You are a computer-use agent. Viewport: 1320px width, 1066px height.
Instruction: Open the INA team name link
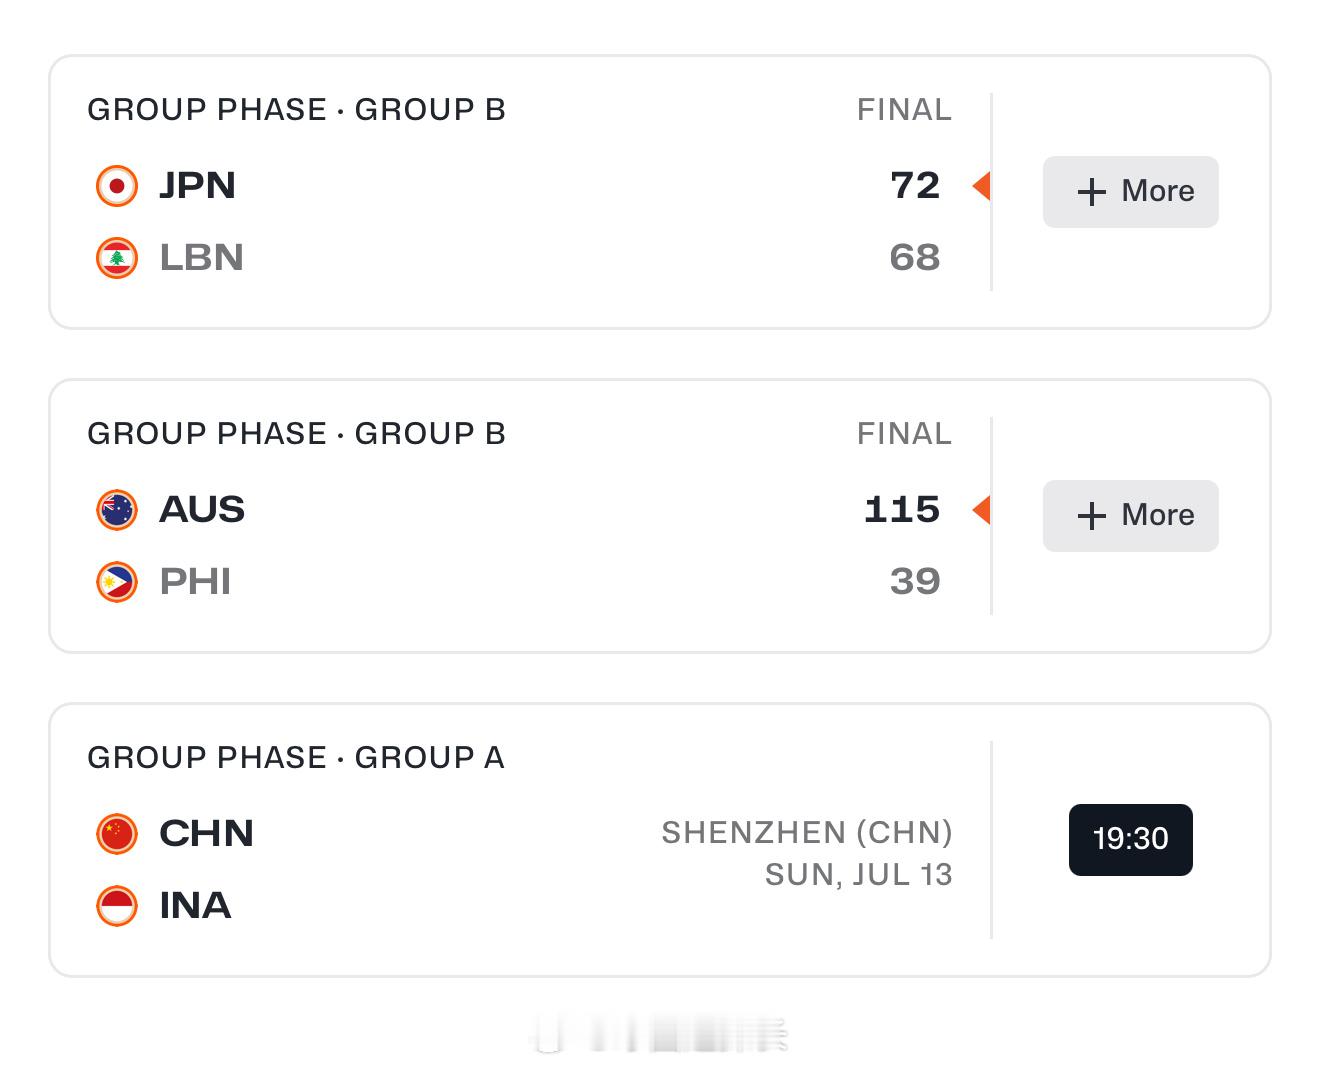coord(195,906)
